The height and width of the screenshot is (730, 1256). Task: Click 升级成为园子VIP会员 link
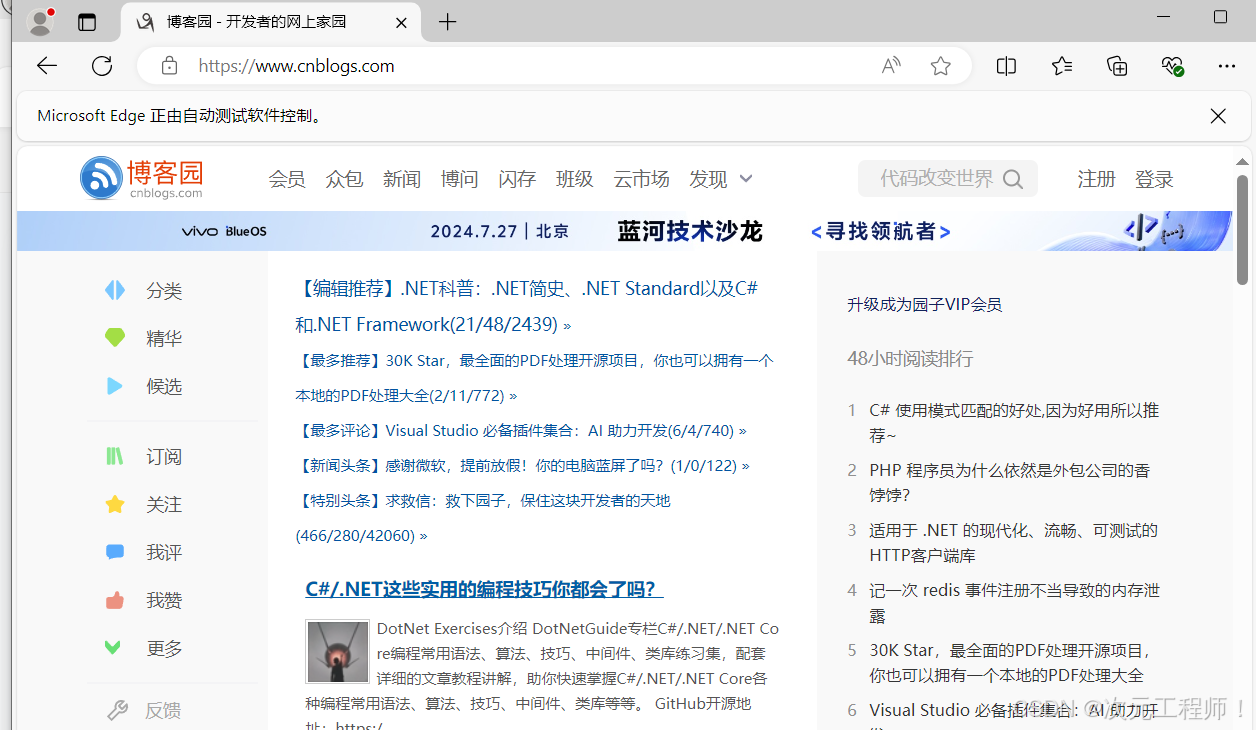coord(924,305)
